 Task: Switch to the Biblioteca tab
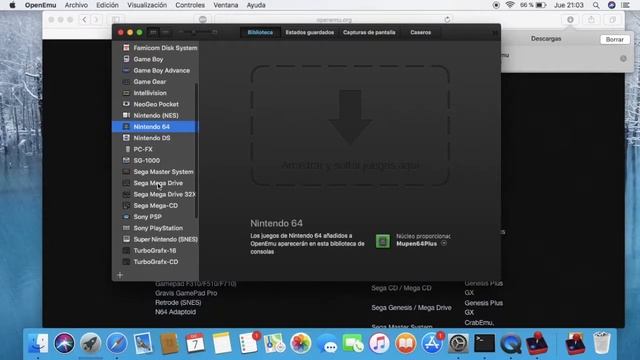(260, 32)
